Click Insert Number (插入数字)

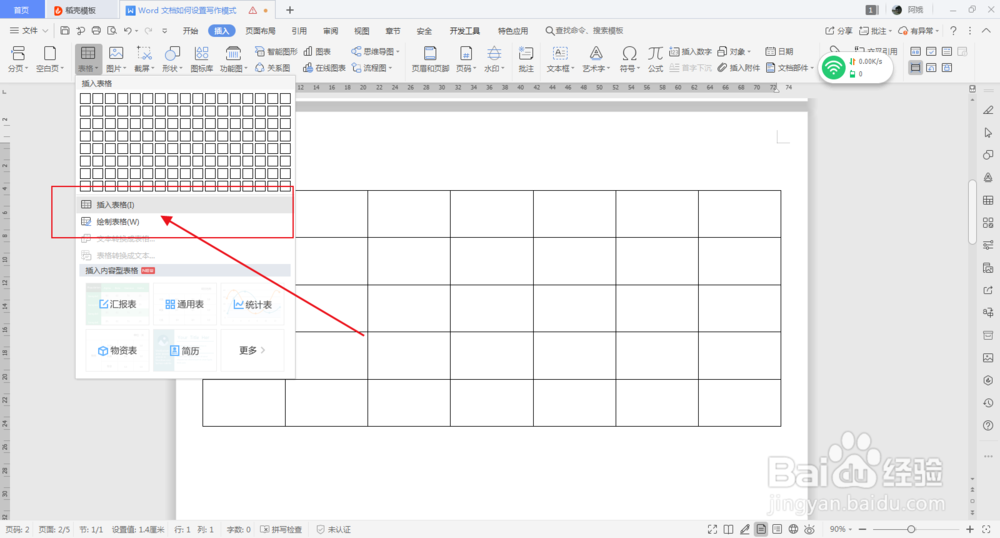click(x=690, y=52)
